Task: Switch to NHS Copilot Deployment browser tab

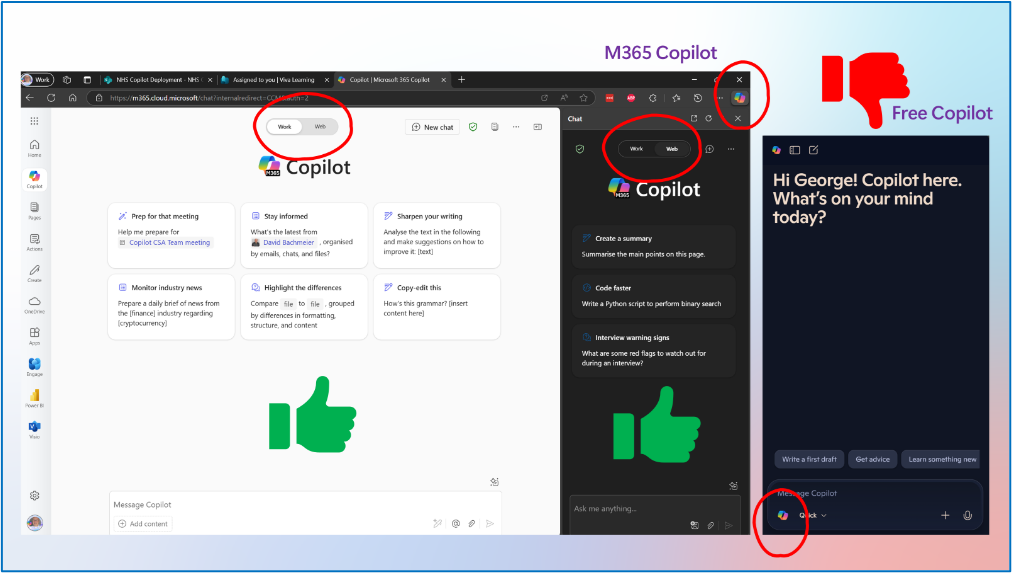Action: pos(152,79)
